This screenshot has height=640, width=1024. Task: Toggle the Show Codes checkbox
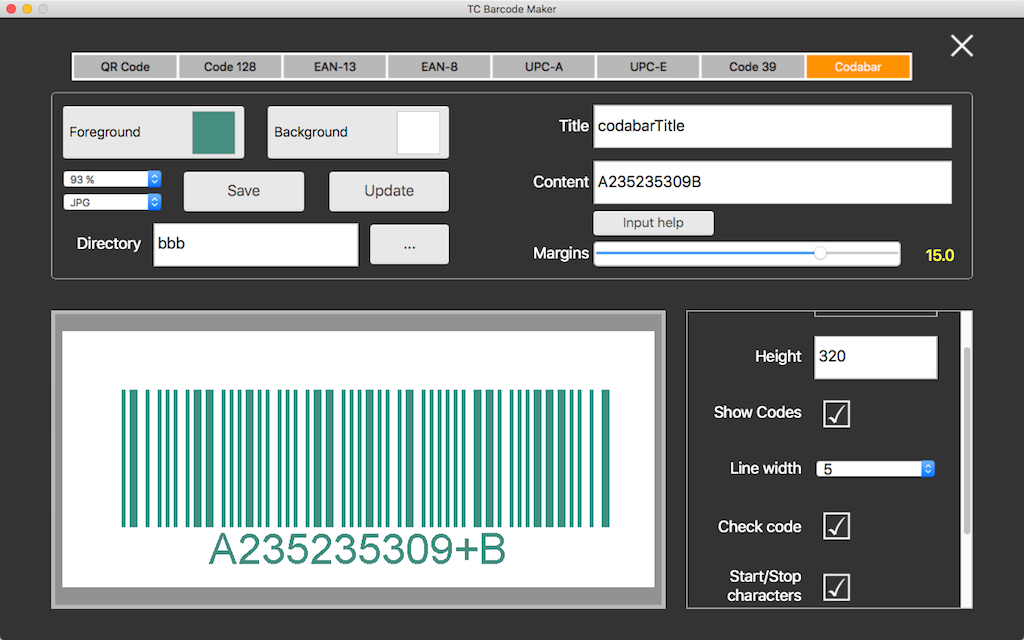[836, 414]
